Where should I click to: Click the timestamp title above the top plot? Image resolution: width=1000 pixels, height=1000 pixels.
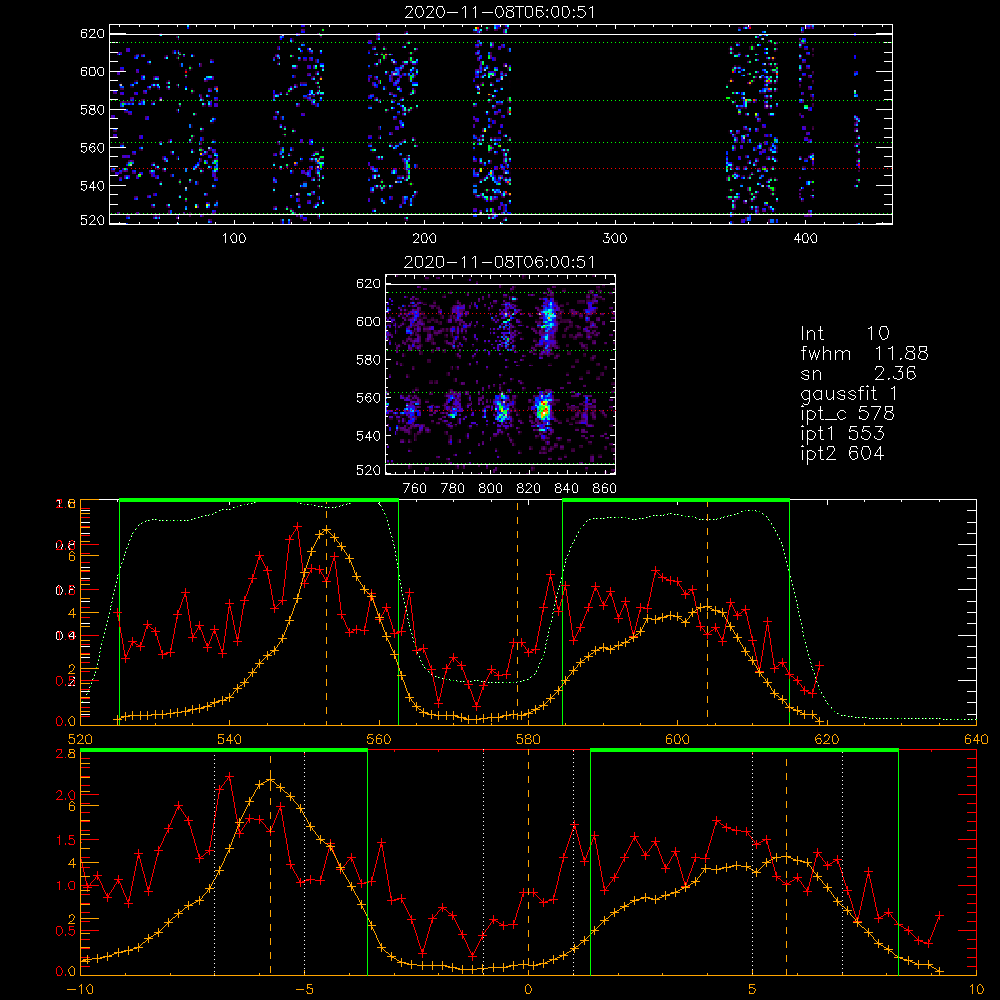tap(500, 12)
